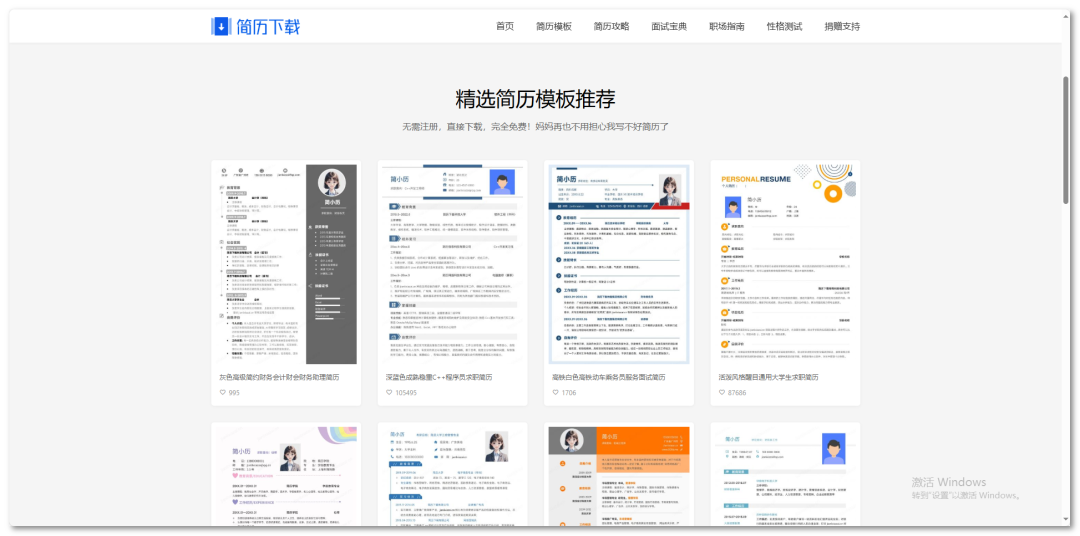The height and width of the screenshot is (536, 1080).
Task: Click the 简历下载 site title text
Action: tap(268, 27)
